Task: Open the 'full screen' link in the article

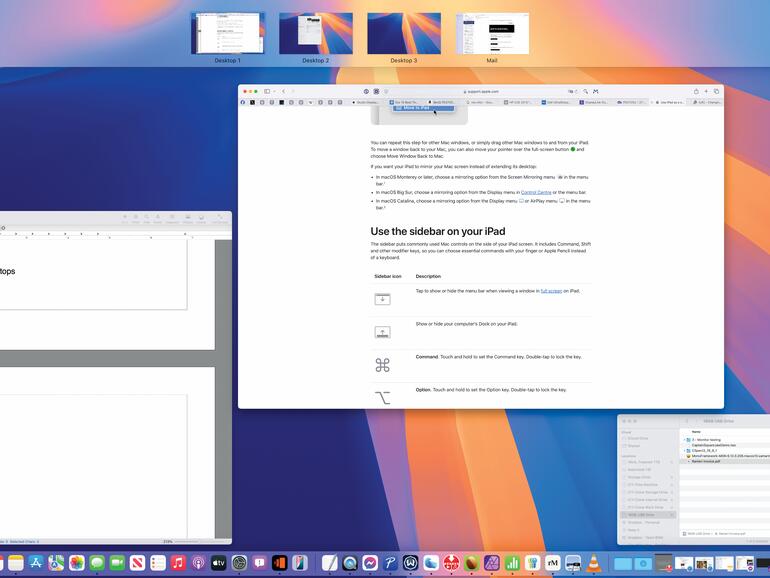Action: (551, 291)
